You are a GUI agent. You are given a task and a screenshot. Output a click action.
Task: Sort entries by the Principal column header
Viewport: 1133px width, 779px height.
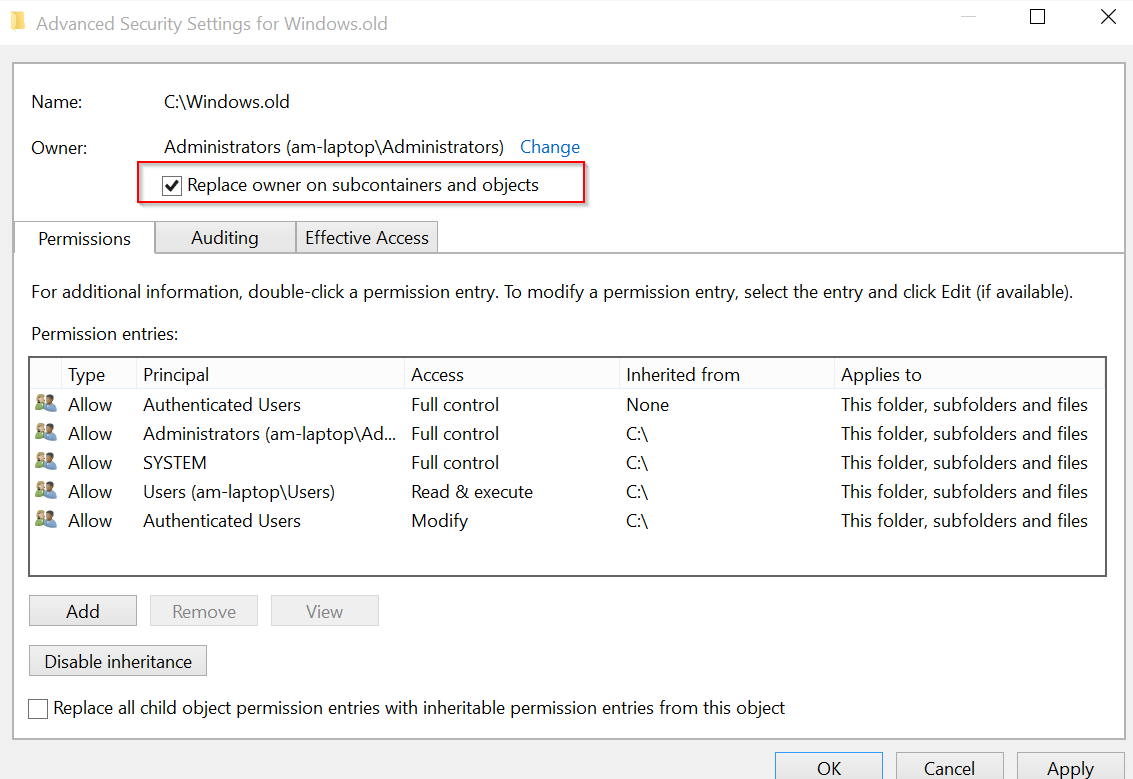[176, 375]
